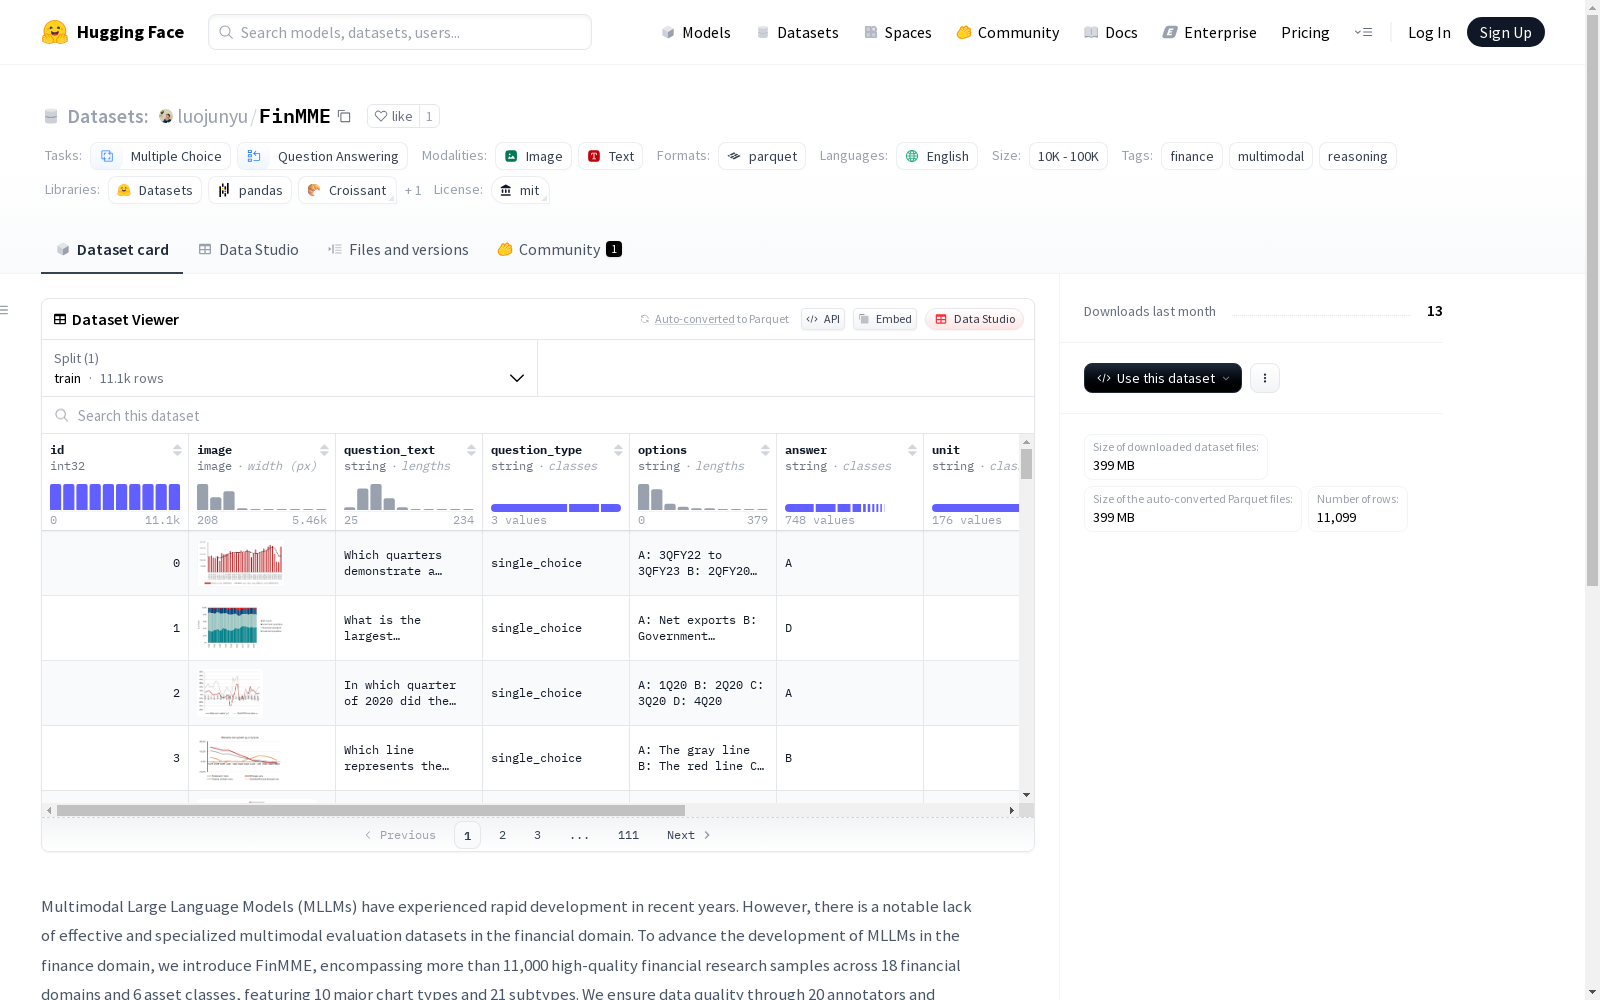
Task: Open Enterprise in the top navigation
Action: tap(1210, 32)
